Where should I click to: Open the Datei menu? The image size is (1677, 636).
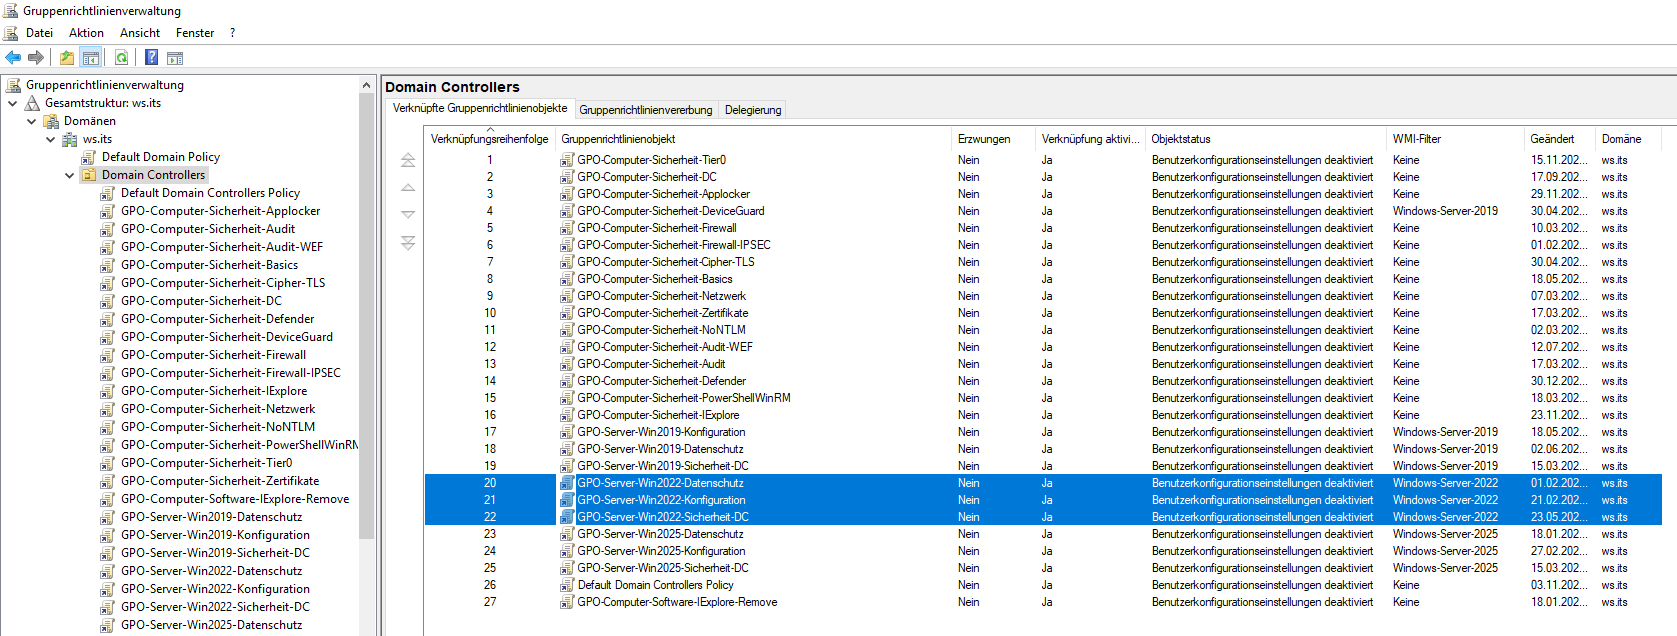39,33
